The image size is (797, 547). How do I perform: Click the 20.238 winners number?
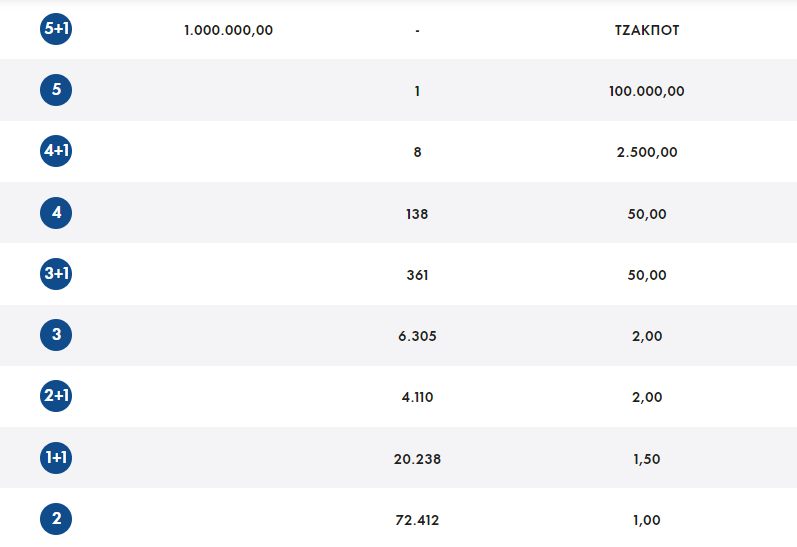click(417, 459)
